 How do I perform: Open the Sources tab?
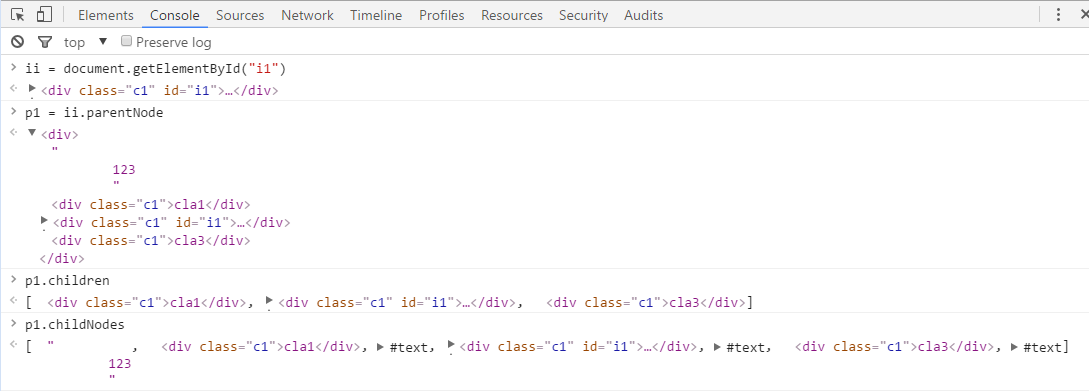click(240, 15)
